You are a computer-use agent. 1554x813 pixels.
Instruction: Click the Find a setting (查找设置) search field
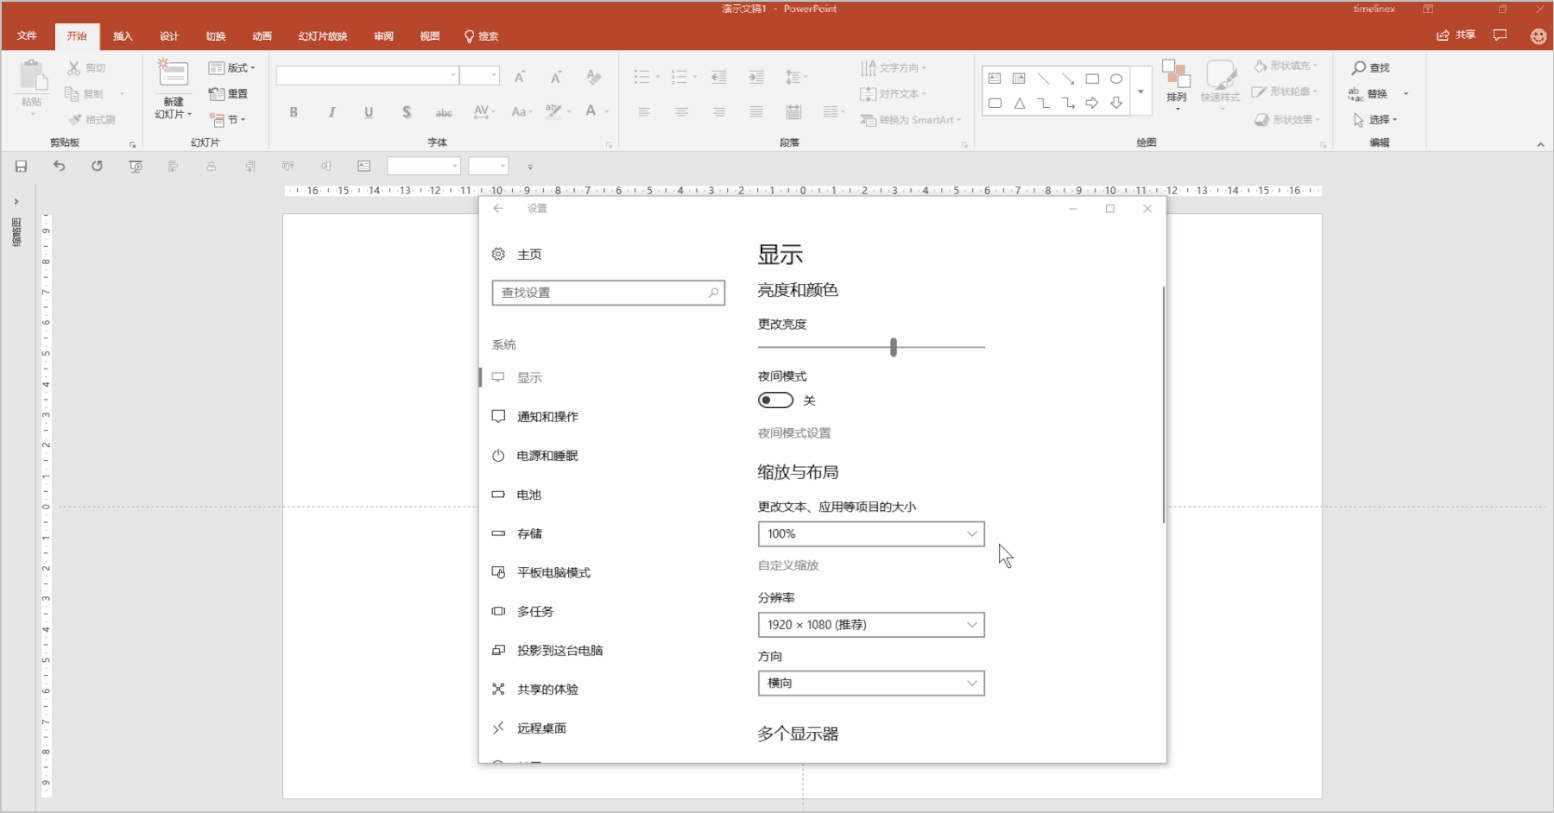pos(608,292)
